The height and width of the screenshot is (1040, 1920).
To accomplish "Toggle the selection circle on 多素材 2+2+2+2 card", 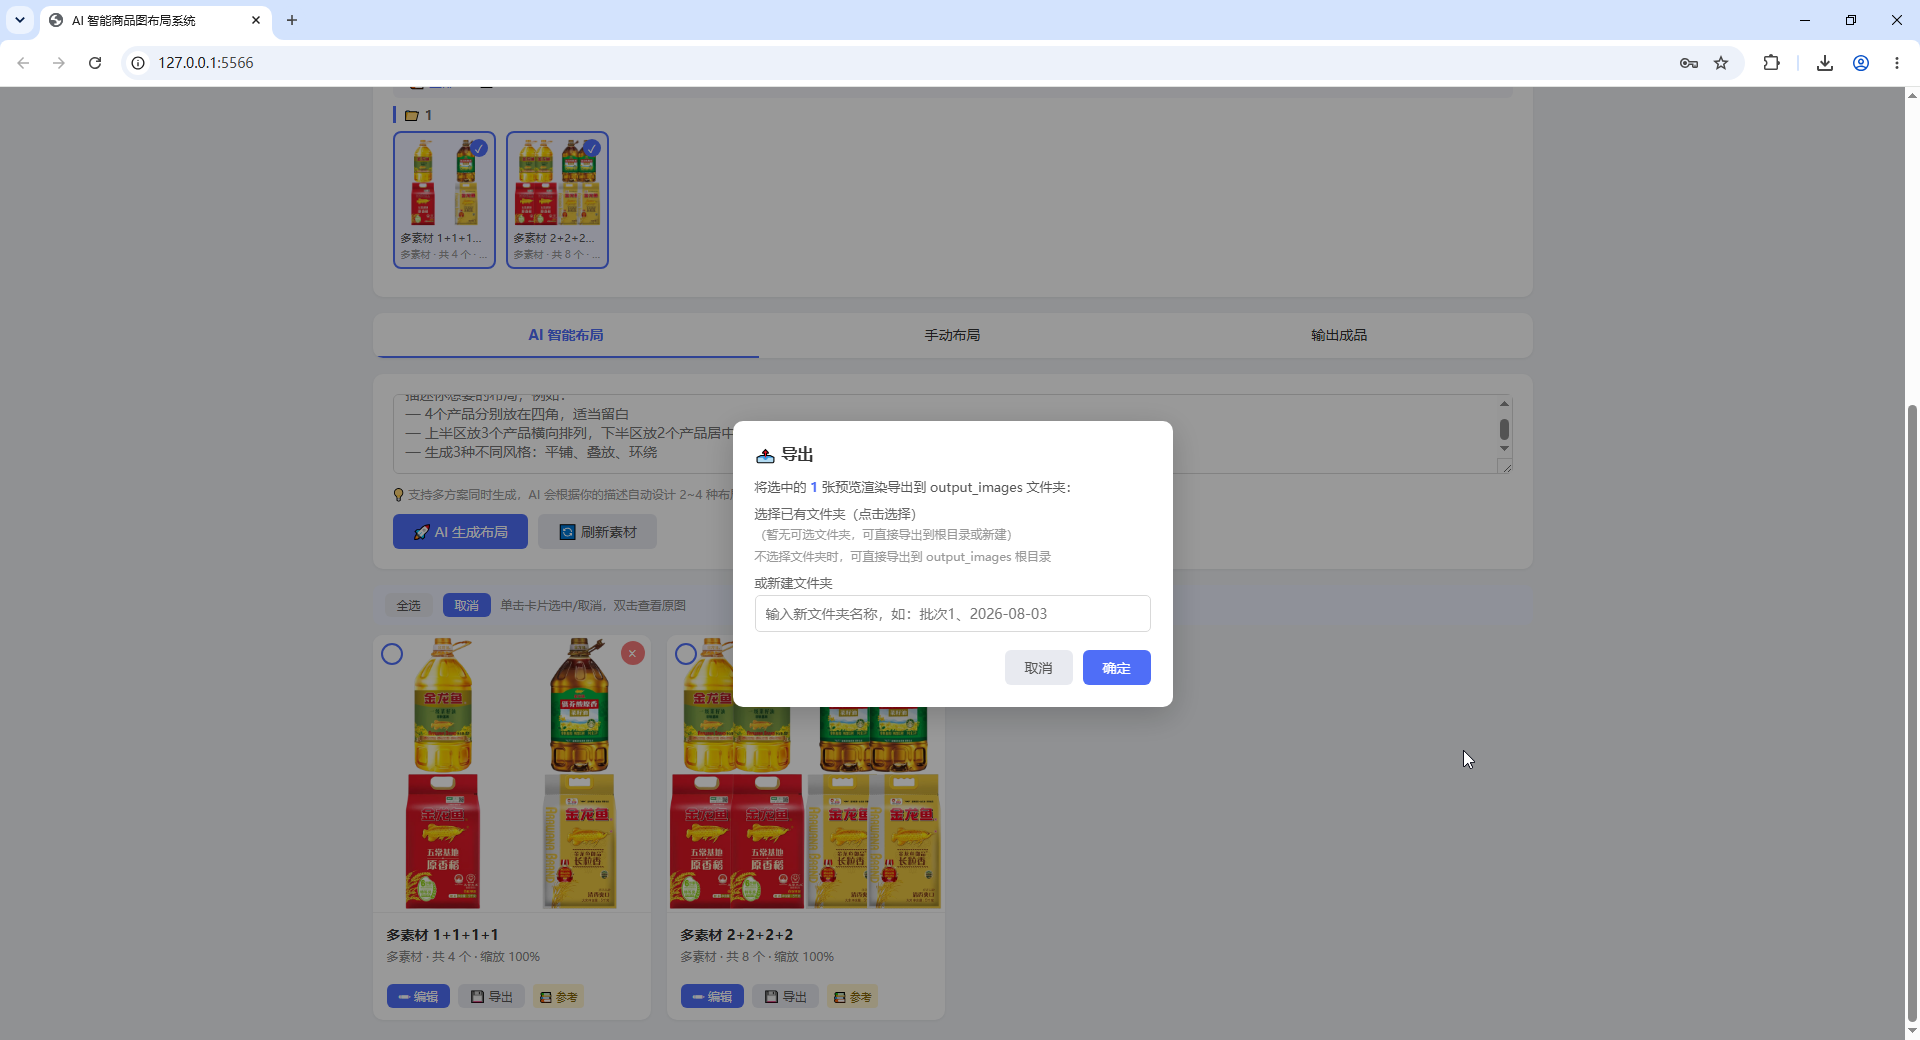I will coord(686,654).
